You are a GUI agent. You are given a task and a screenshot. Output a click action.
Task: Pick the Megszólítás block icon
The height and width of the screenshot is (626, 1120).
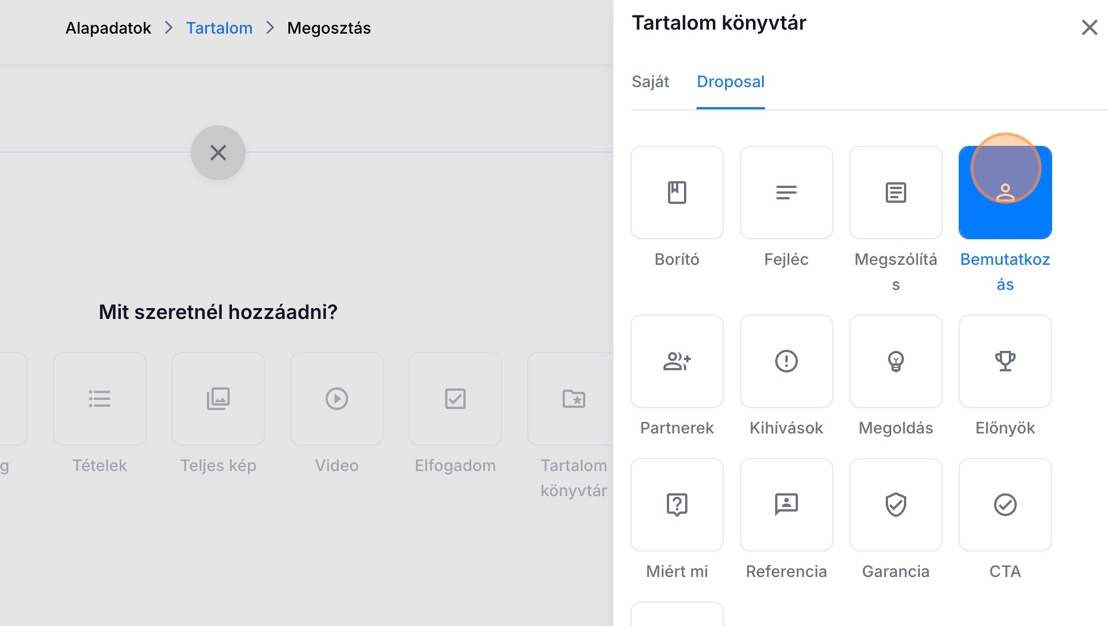tap(895, 193)
